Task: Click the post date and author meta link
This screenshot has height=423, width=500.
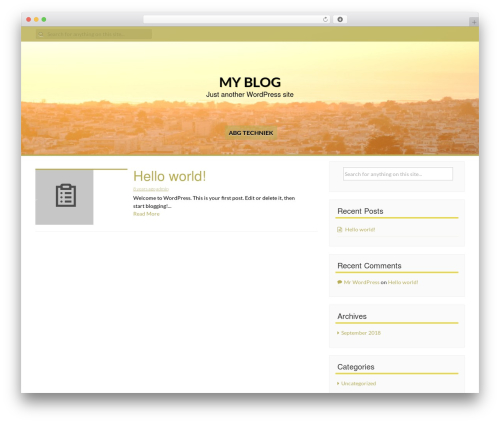Action: 151,189
